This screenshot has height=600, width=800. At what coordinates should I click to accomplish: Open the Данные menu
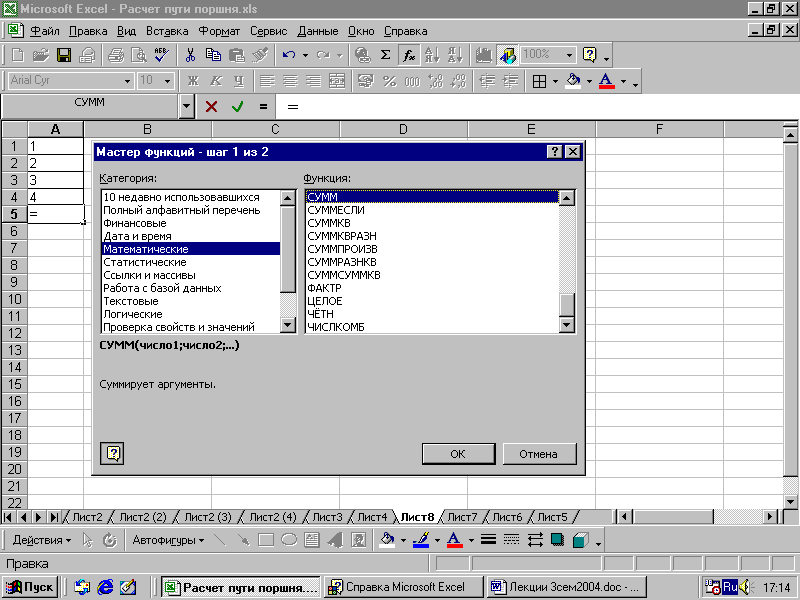point(317,31)
